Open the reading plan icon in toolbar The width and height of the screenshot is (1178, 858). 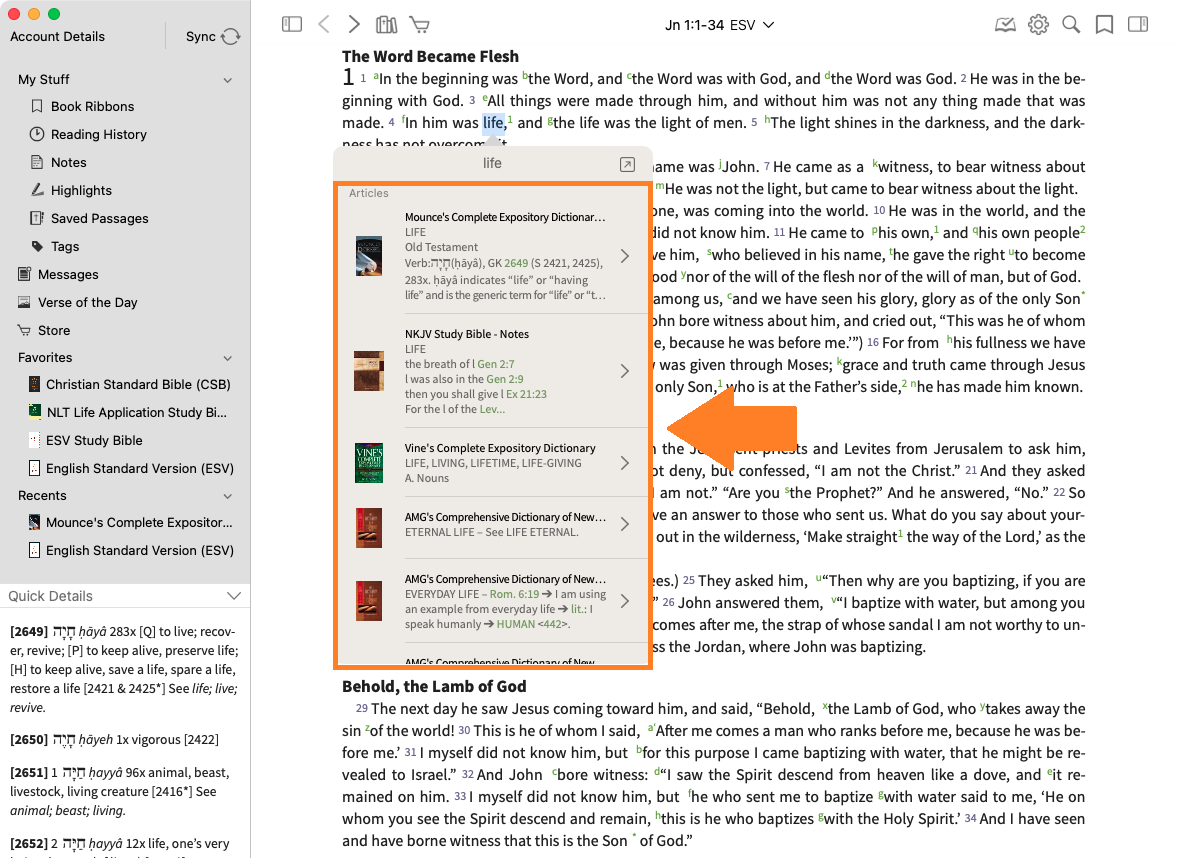[x=1005, y=25]
